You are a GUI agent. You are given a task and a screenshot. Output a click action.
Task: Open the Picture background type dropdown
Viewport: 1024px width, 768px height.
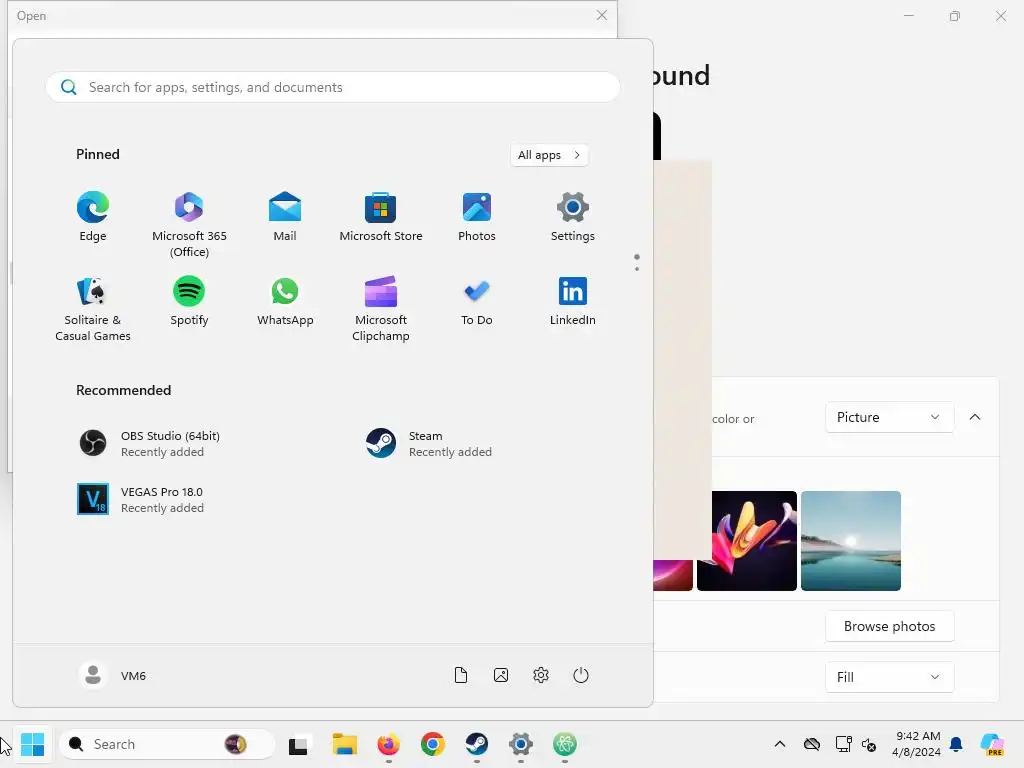(x=889, y=417)
